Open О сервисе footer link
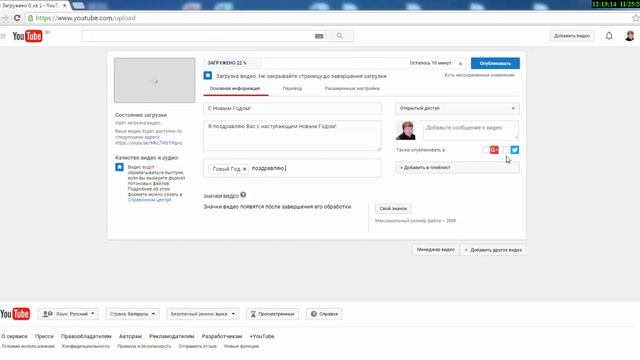The height and width of the screenshot is (360, 640). click(14, 336)
